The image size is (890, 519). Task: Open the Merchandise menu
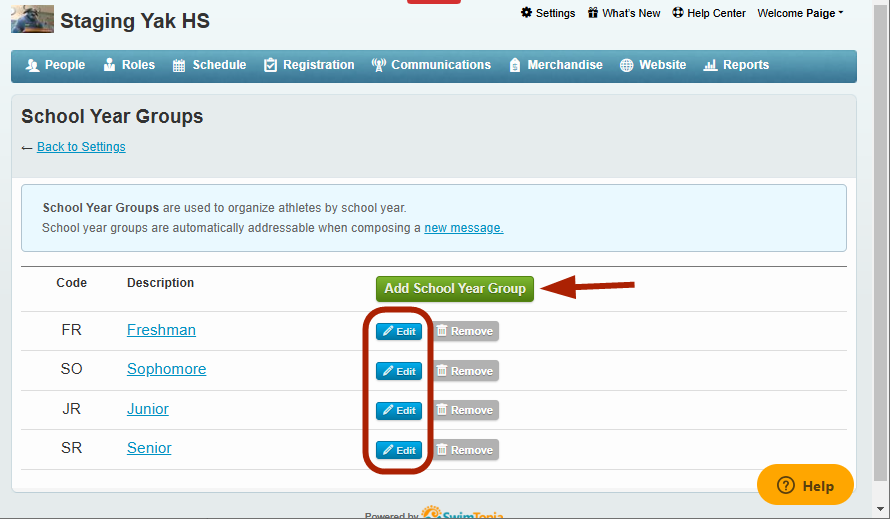coord(556,65)
